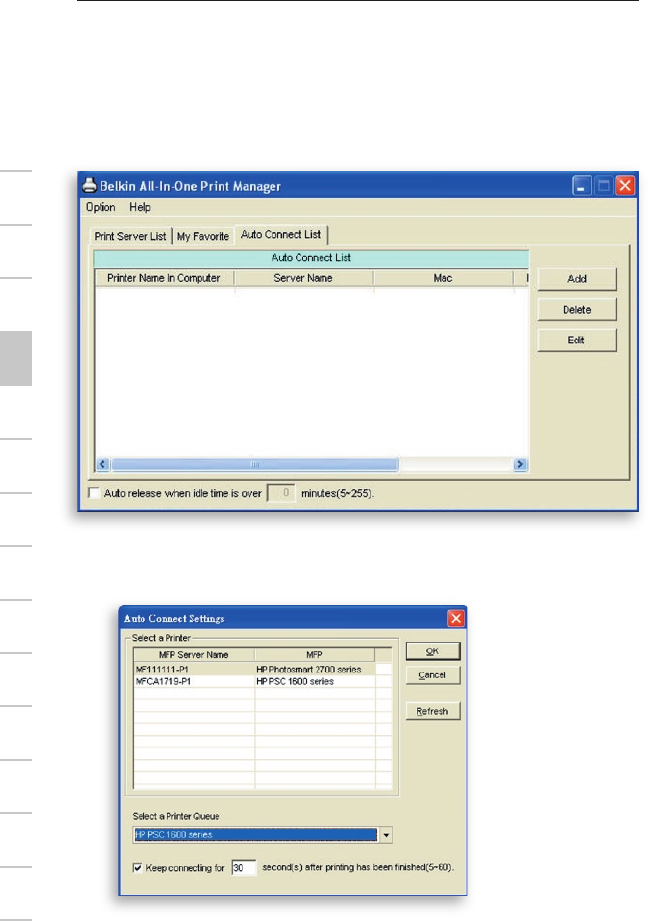This screenshot has height=921, width=648.
Task: Click the MFP column header
Action: pyautogui.click(x=314, y=654)
